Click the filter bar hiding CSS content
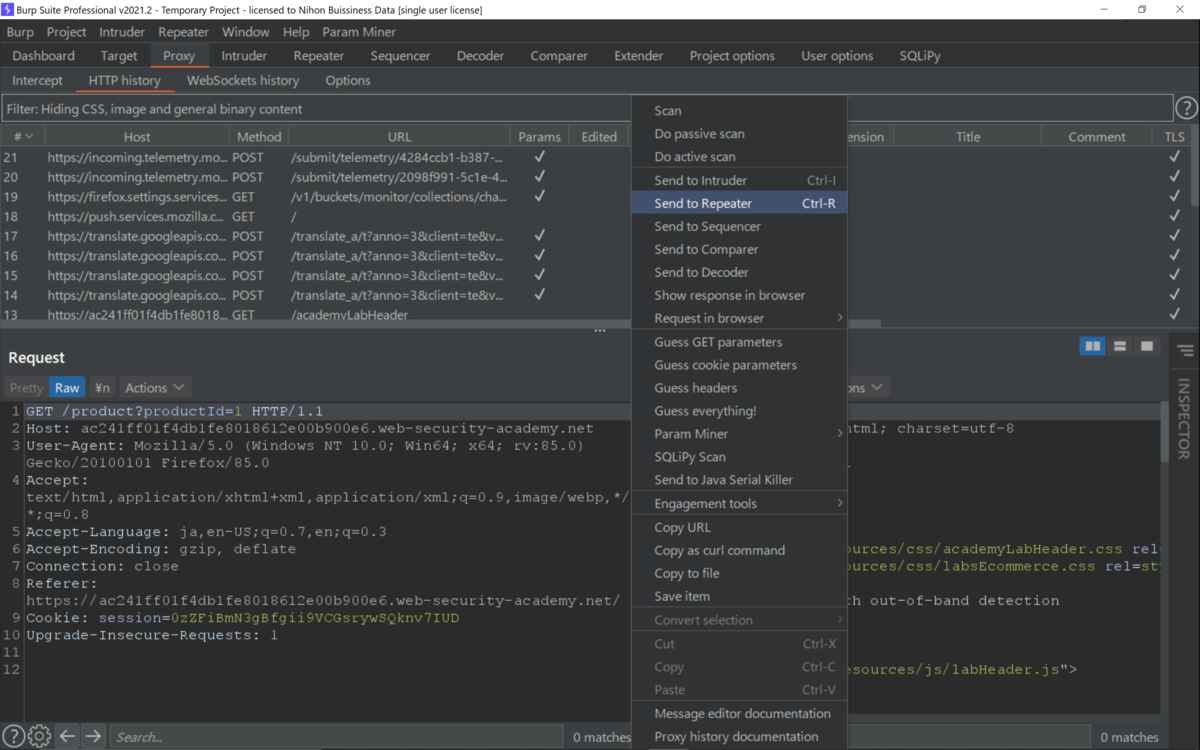Image resolution: width=1200 pixels, height=750 pixels. [x=588, y=108]
